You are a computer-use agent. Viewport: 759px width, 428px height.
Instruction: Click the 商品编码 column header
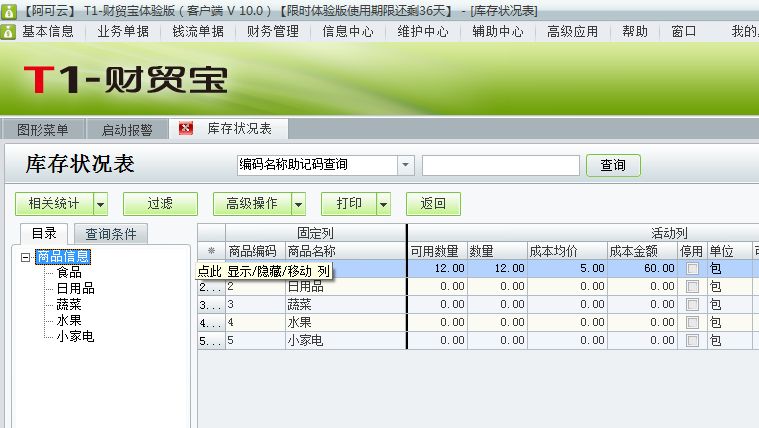256,251
